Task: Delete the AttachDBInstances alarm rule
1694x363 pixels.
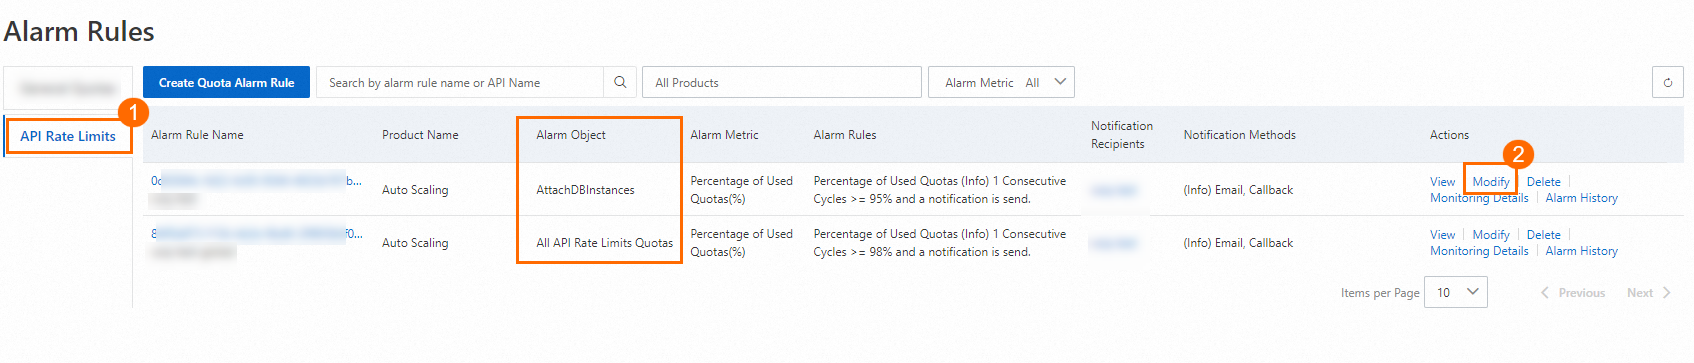Action: pyautogui.click(x=1543, y=182)
